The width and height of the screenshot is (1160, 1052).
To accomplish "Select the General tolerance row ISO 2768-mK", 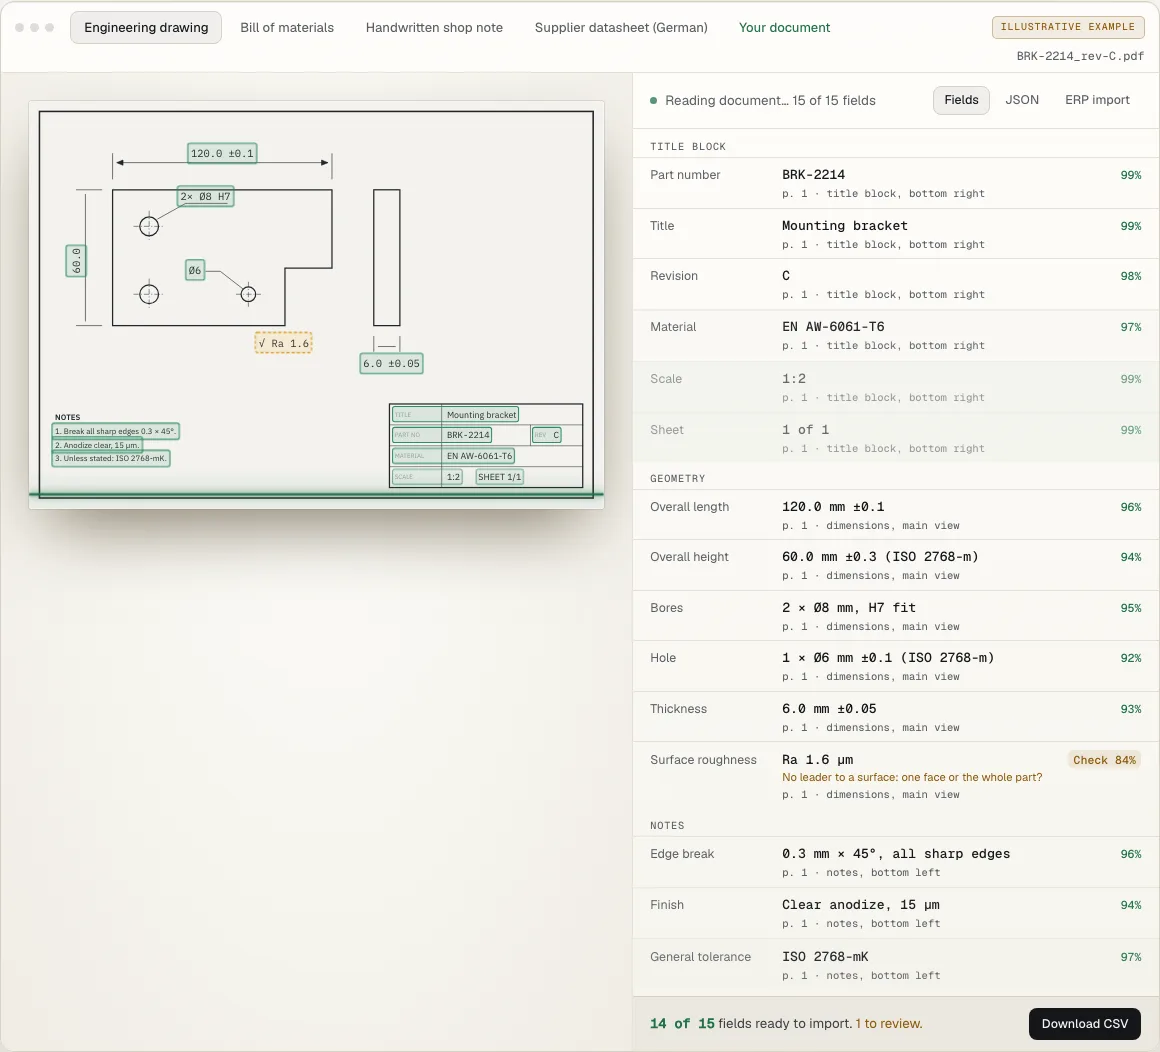I will tap(896, 965).
